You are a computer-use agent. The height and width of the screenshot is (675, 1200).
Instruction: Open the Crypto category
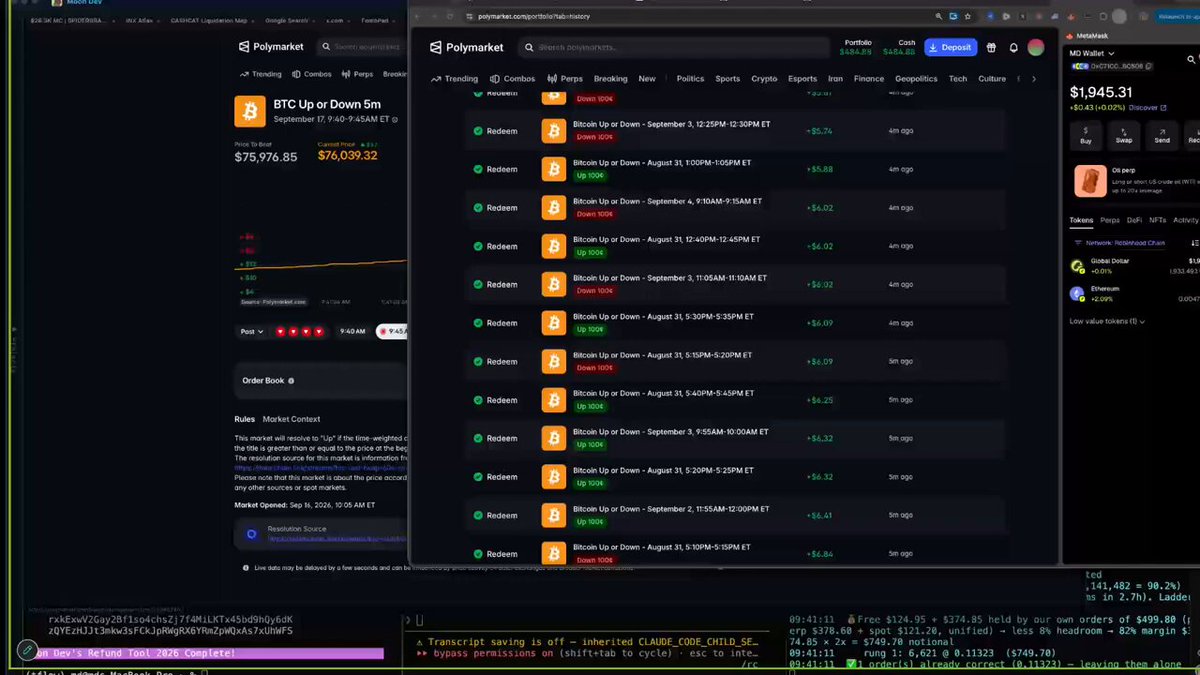(764, 79)
